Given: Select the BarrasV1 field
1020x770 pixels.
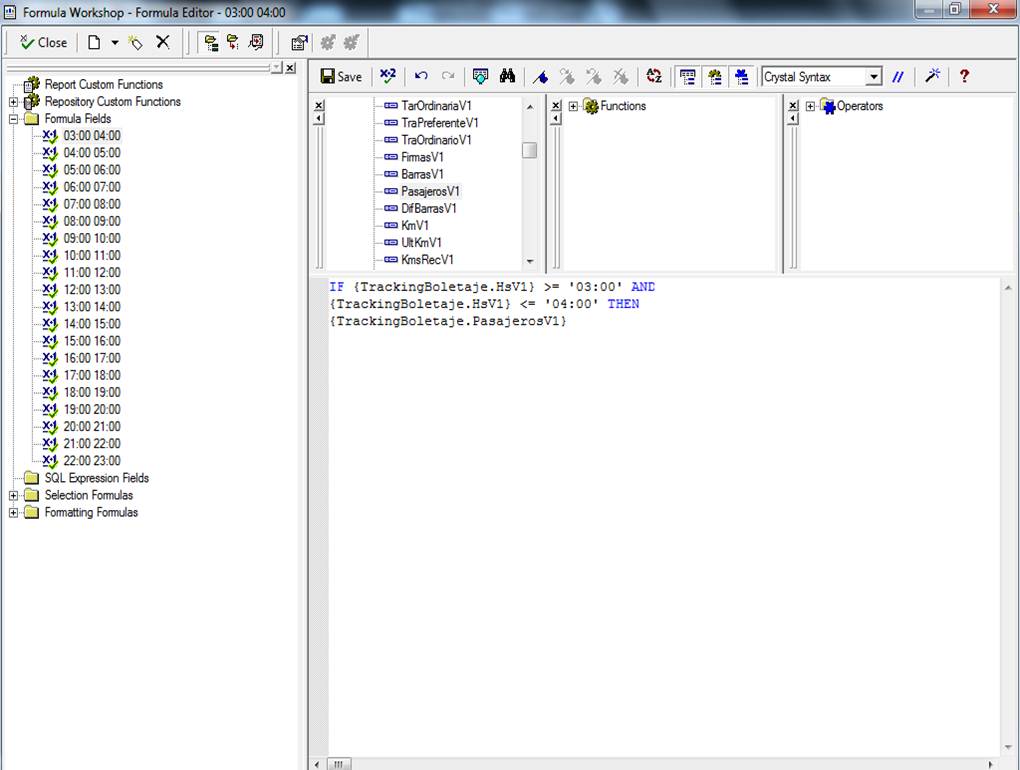Looking at the screenshot, I should pyautogui.click(x=422, y=174).
